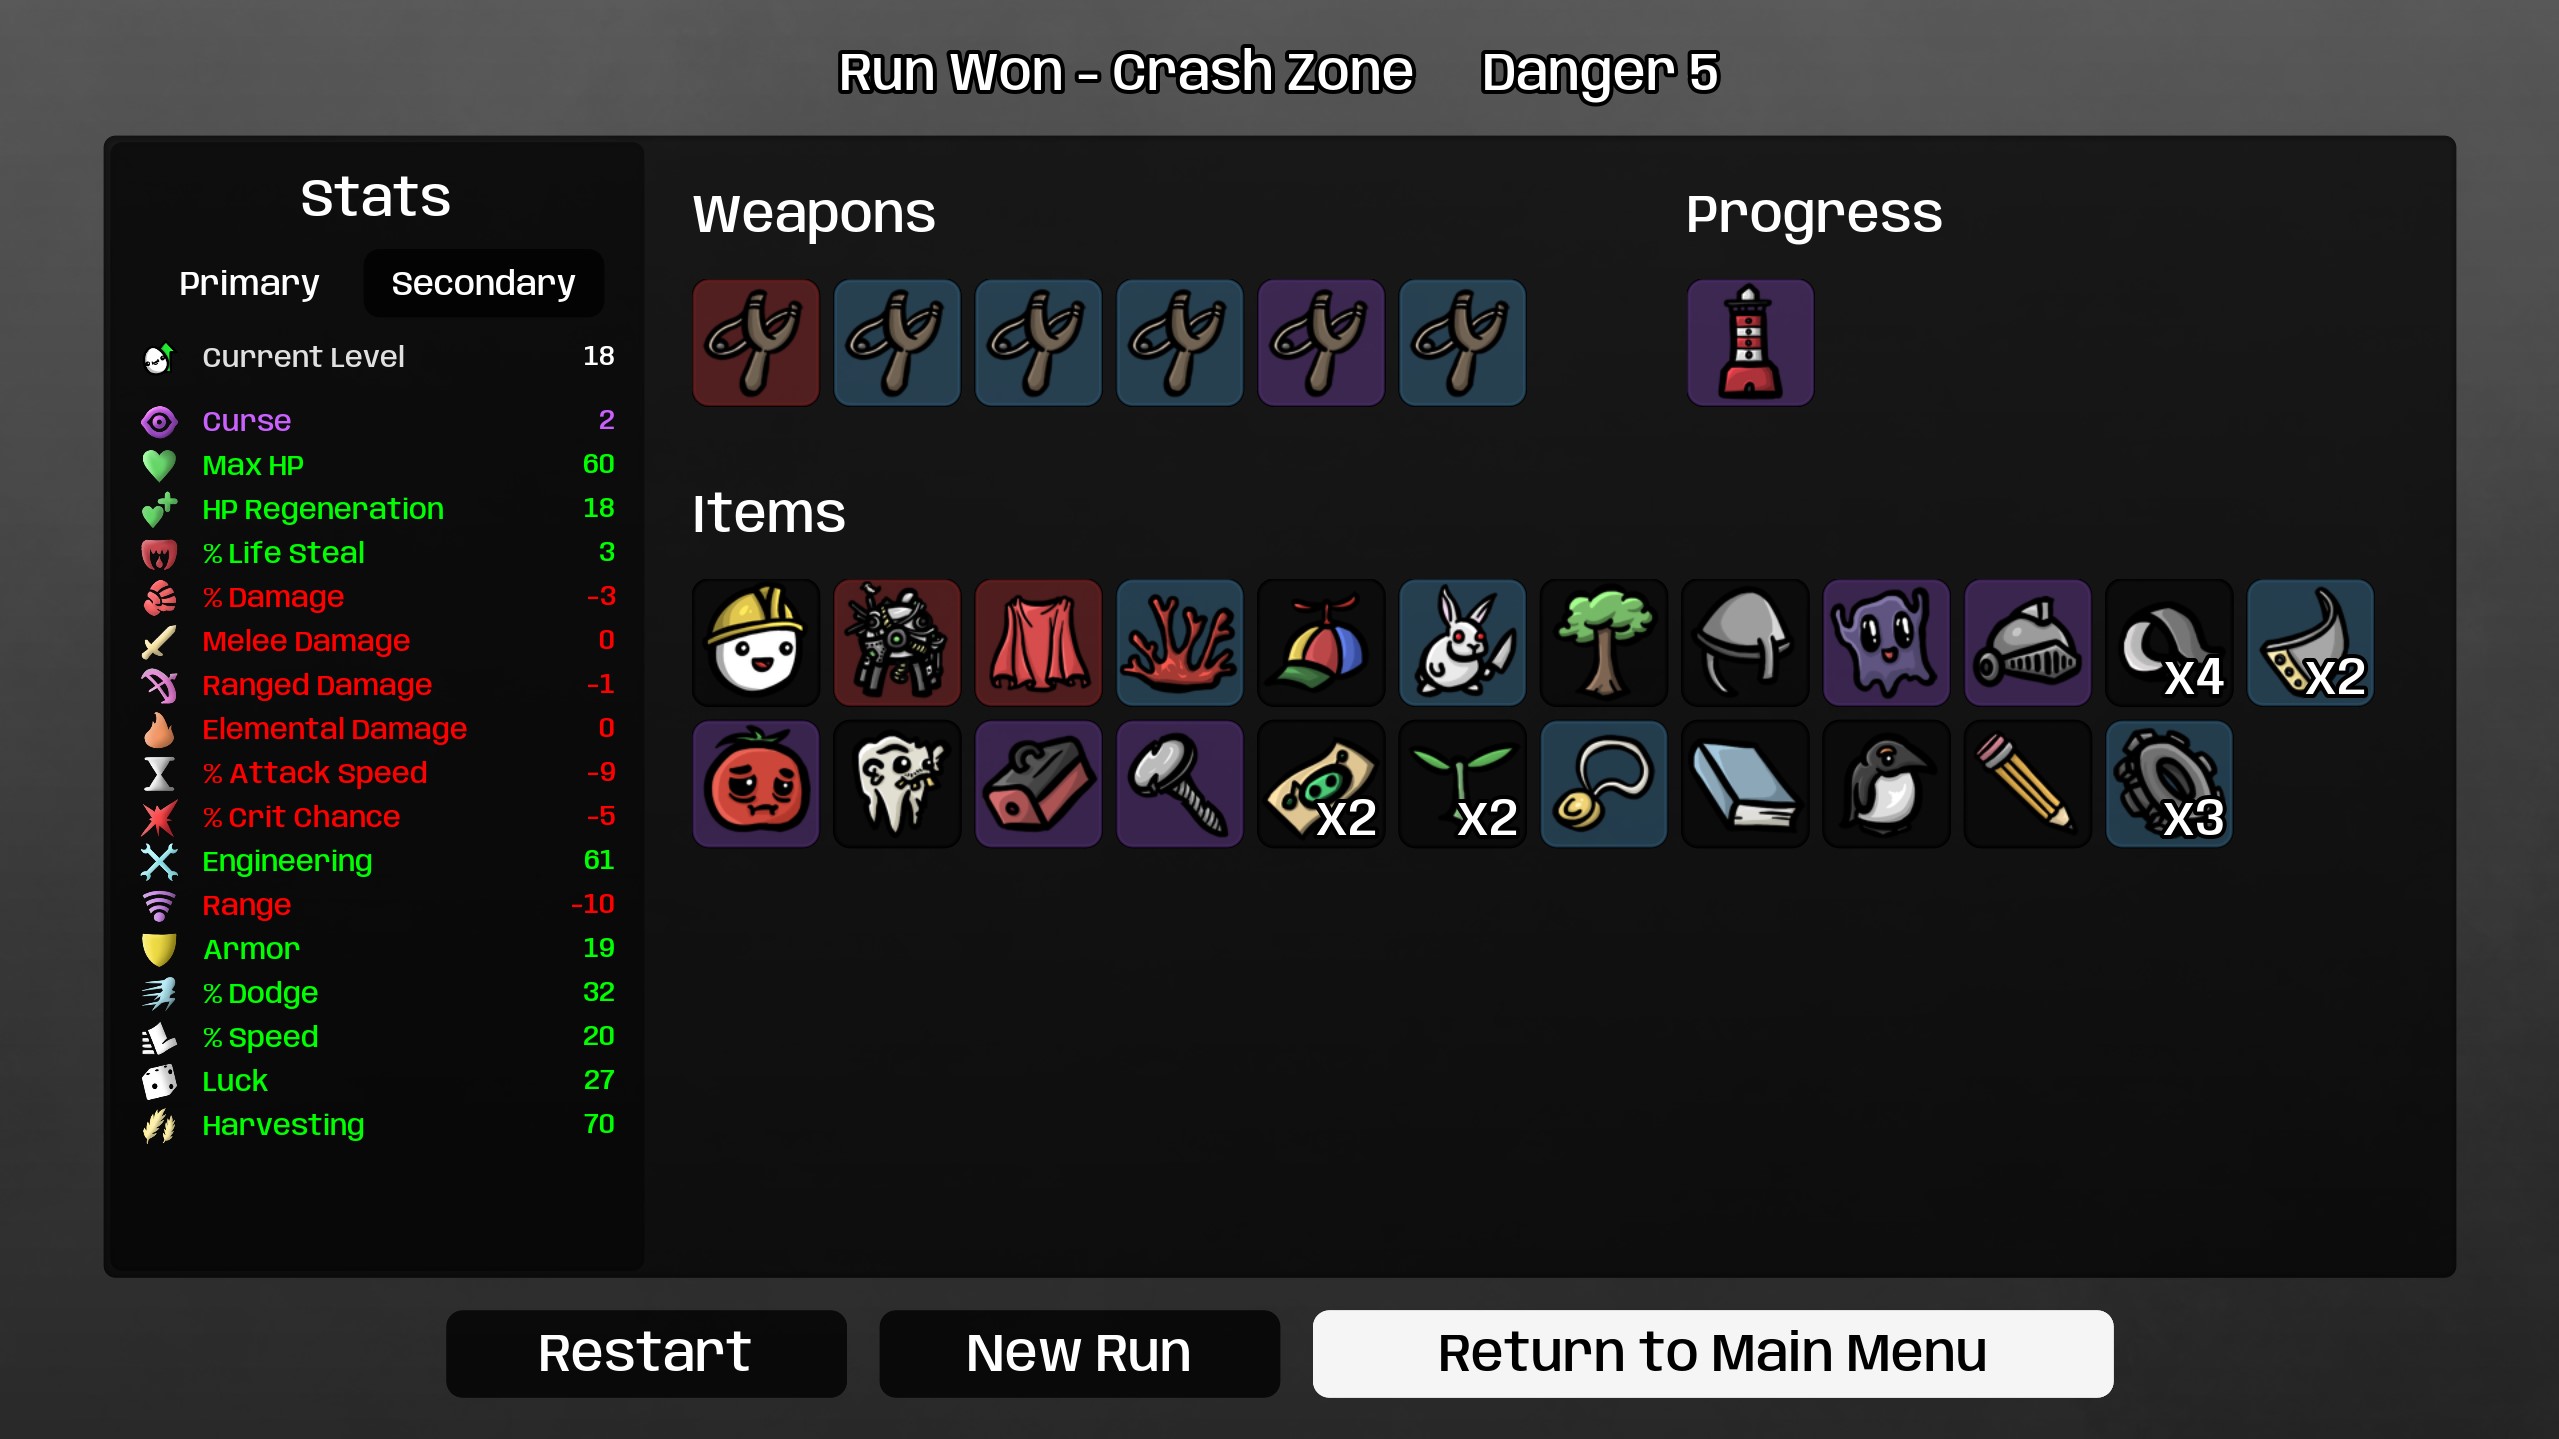Select the red slingshot weapon icon
The width and height of the screenshot is (2559, 1439).
click(x=756, y=343)
